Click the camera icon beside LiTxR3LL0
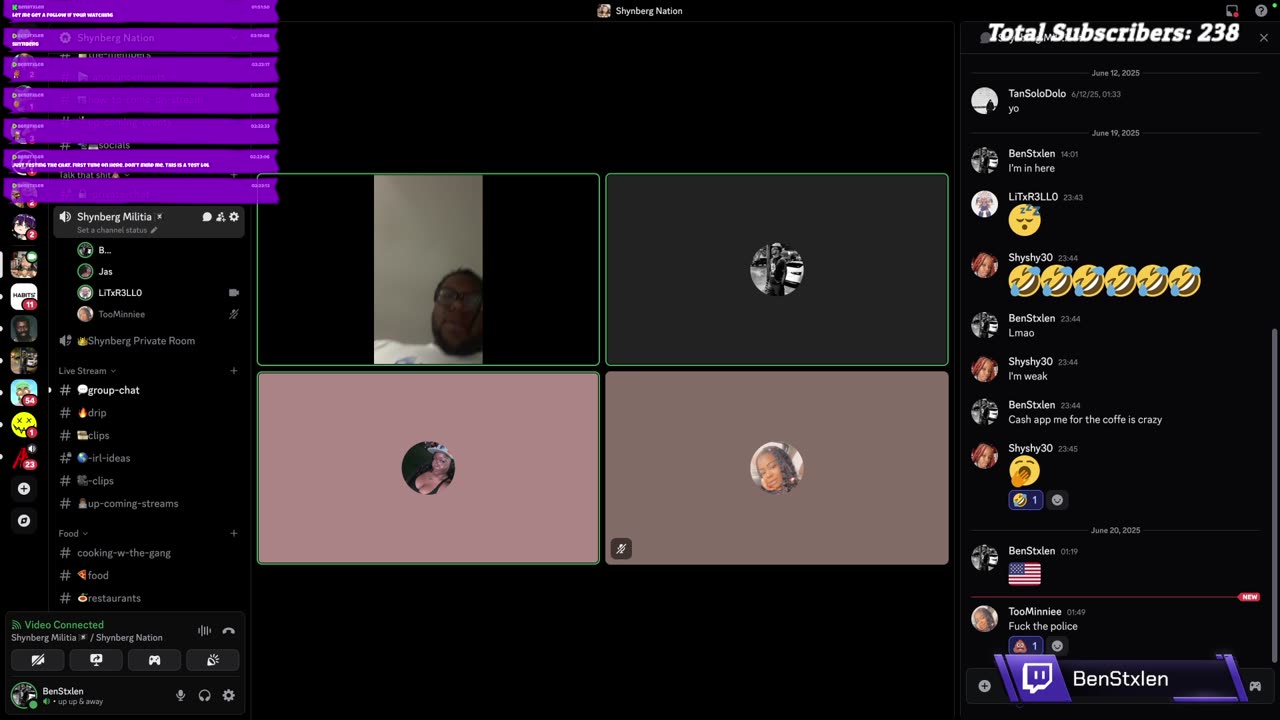Screen dimensions: 1280x720 [234, 293]
